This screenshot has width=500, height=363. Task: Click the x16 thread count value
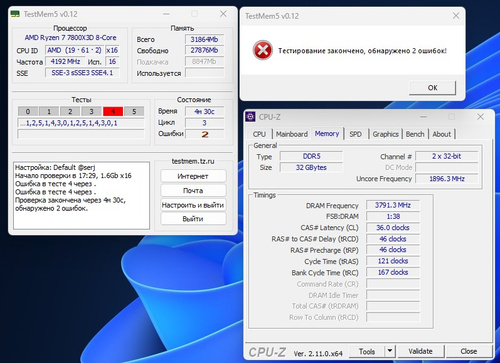(112, 50)
